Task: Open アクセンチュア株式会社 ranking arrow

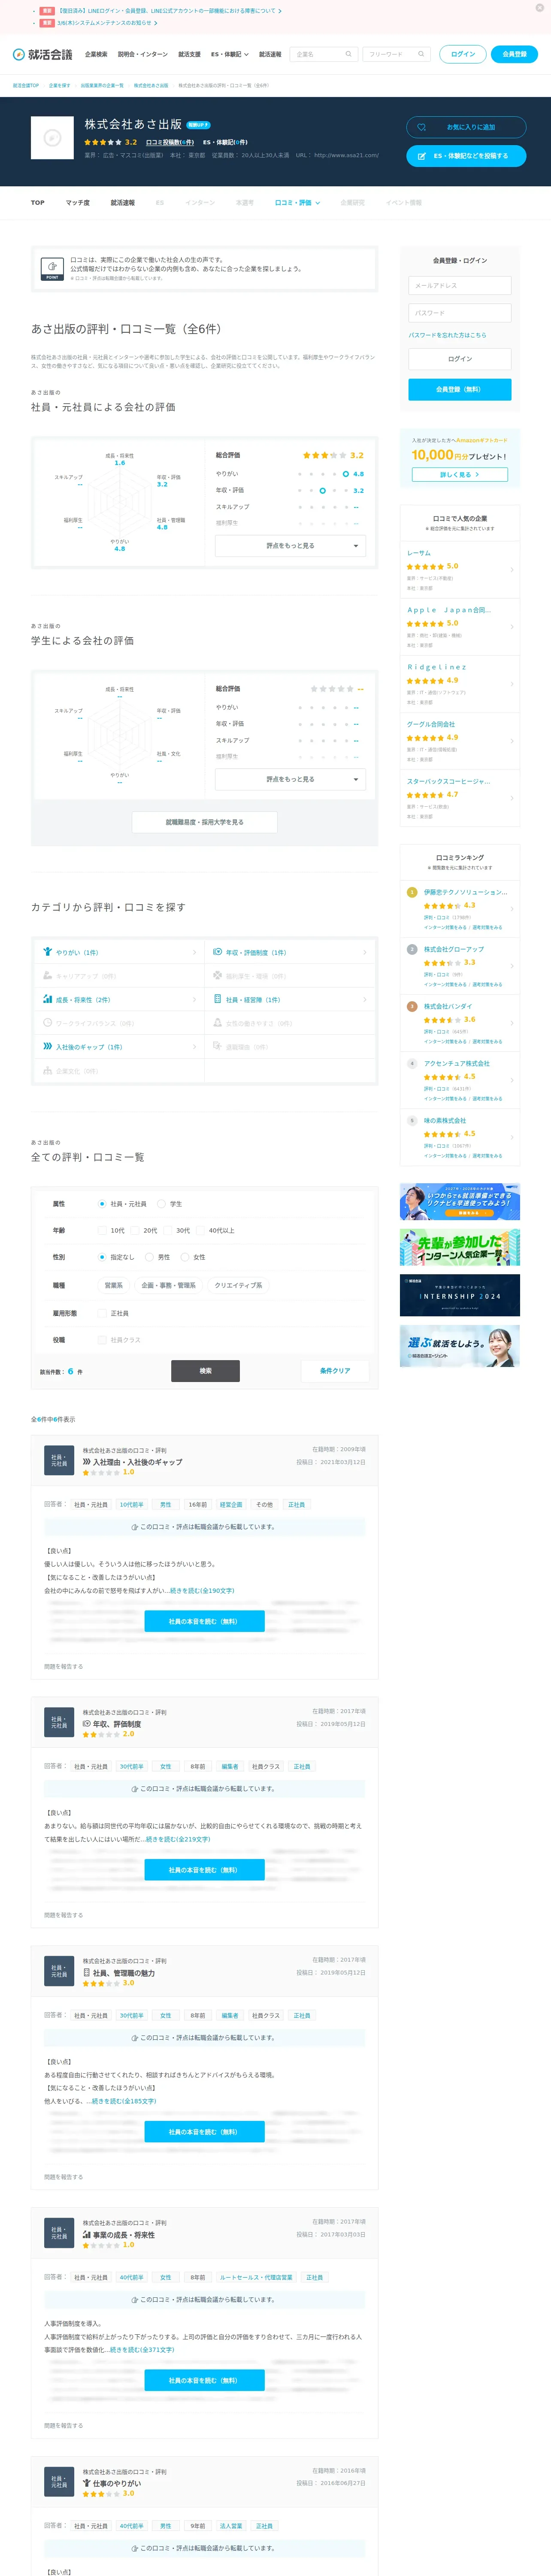Action: coord(512,1080)
